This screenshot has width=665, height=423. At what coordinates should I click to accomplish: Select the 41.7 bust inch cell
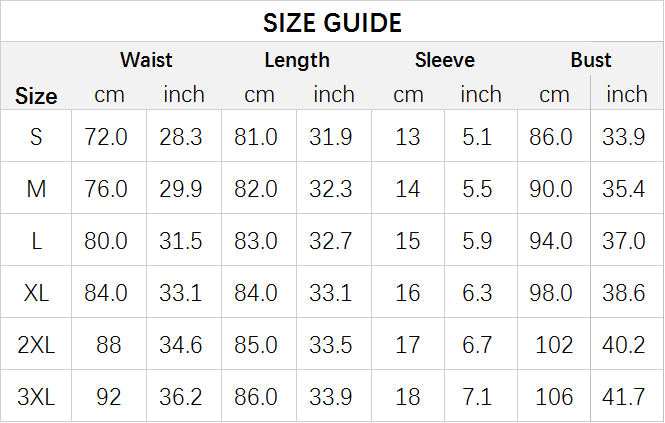(x=623, y=397)
